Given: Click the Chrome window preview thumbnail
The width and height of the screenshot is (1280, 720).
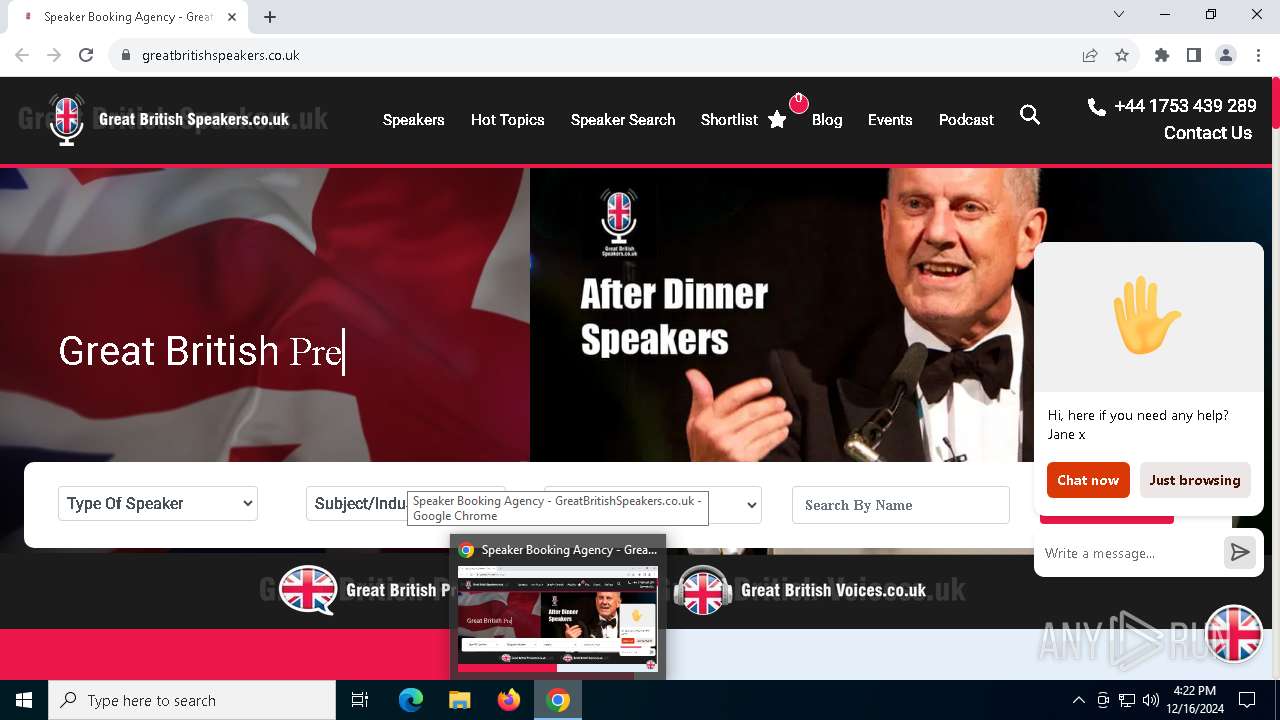Looking at the screenshot, I should point(558,618).
